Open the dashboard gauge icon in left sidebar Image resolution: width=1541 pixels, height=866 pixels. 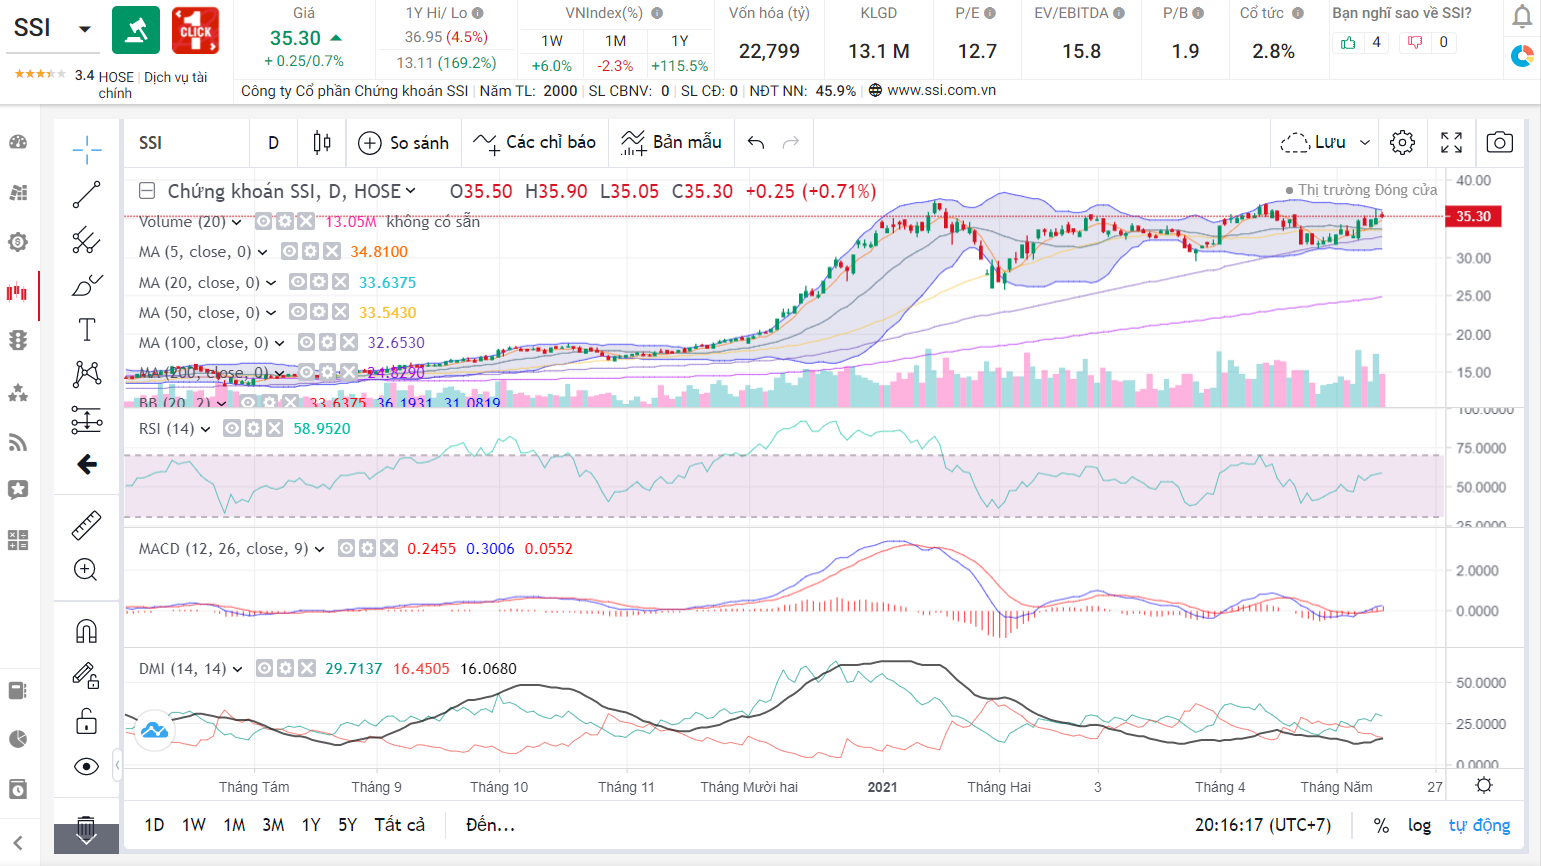tap(18, 143)
